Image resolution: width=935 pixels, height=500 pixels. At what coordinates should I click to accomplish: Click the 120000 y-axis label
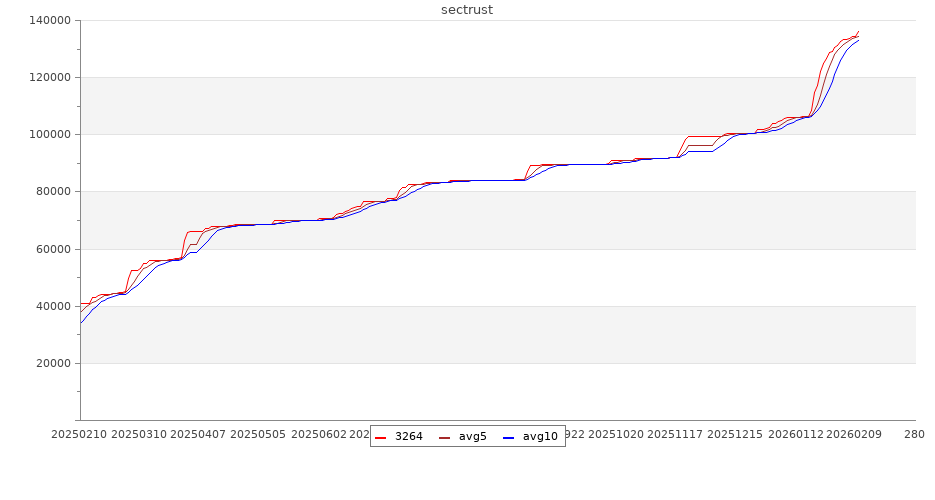(x=49, y=77)
